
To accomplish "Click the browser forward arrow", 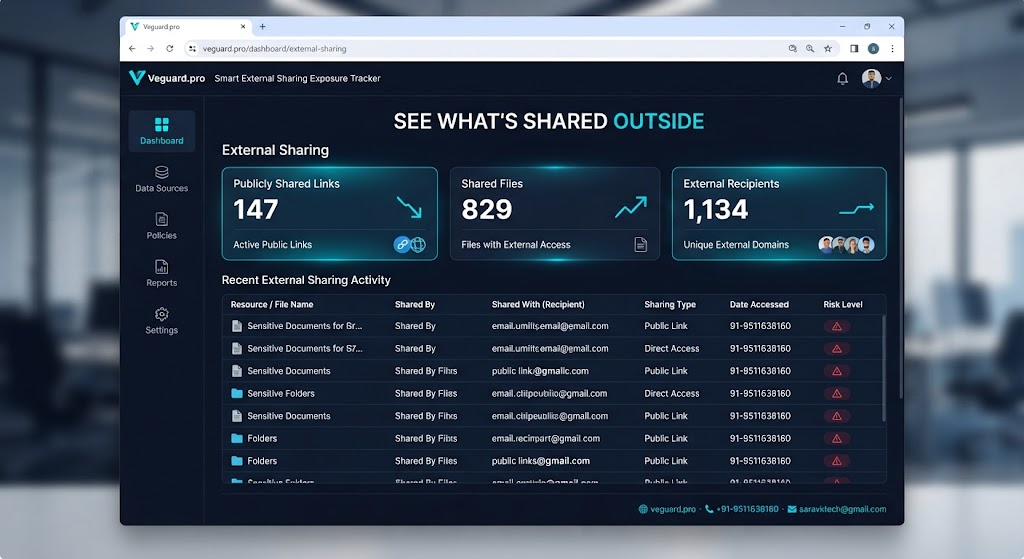I will 150,48.
